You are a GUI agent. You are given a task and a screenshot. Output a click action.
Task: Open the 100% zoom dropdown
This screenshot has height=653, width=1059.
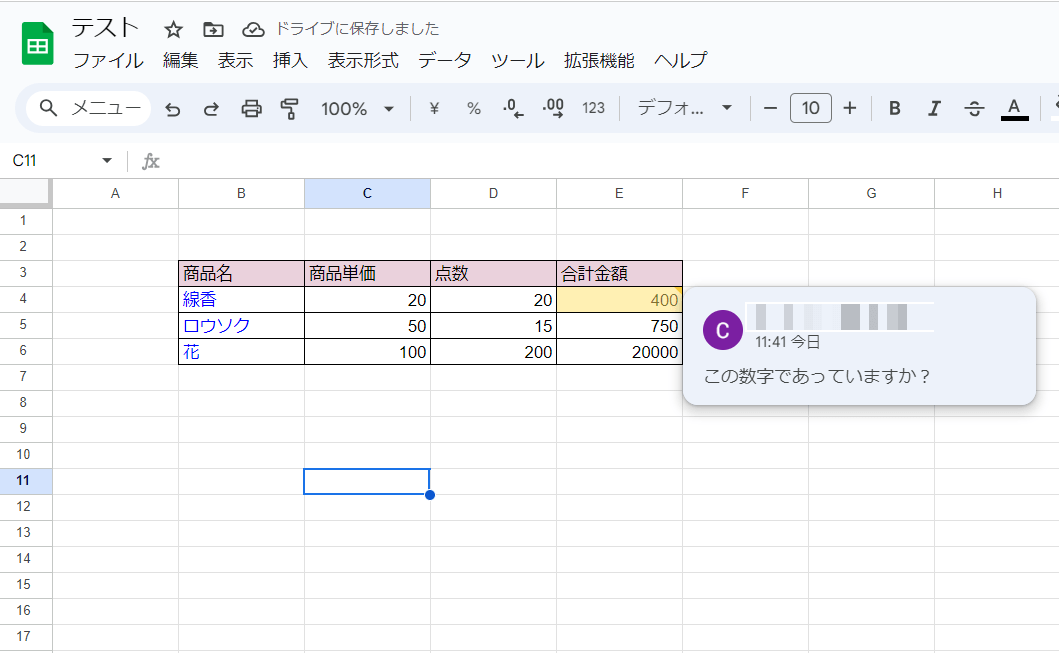(358, 109)
